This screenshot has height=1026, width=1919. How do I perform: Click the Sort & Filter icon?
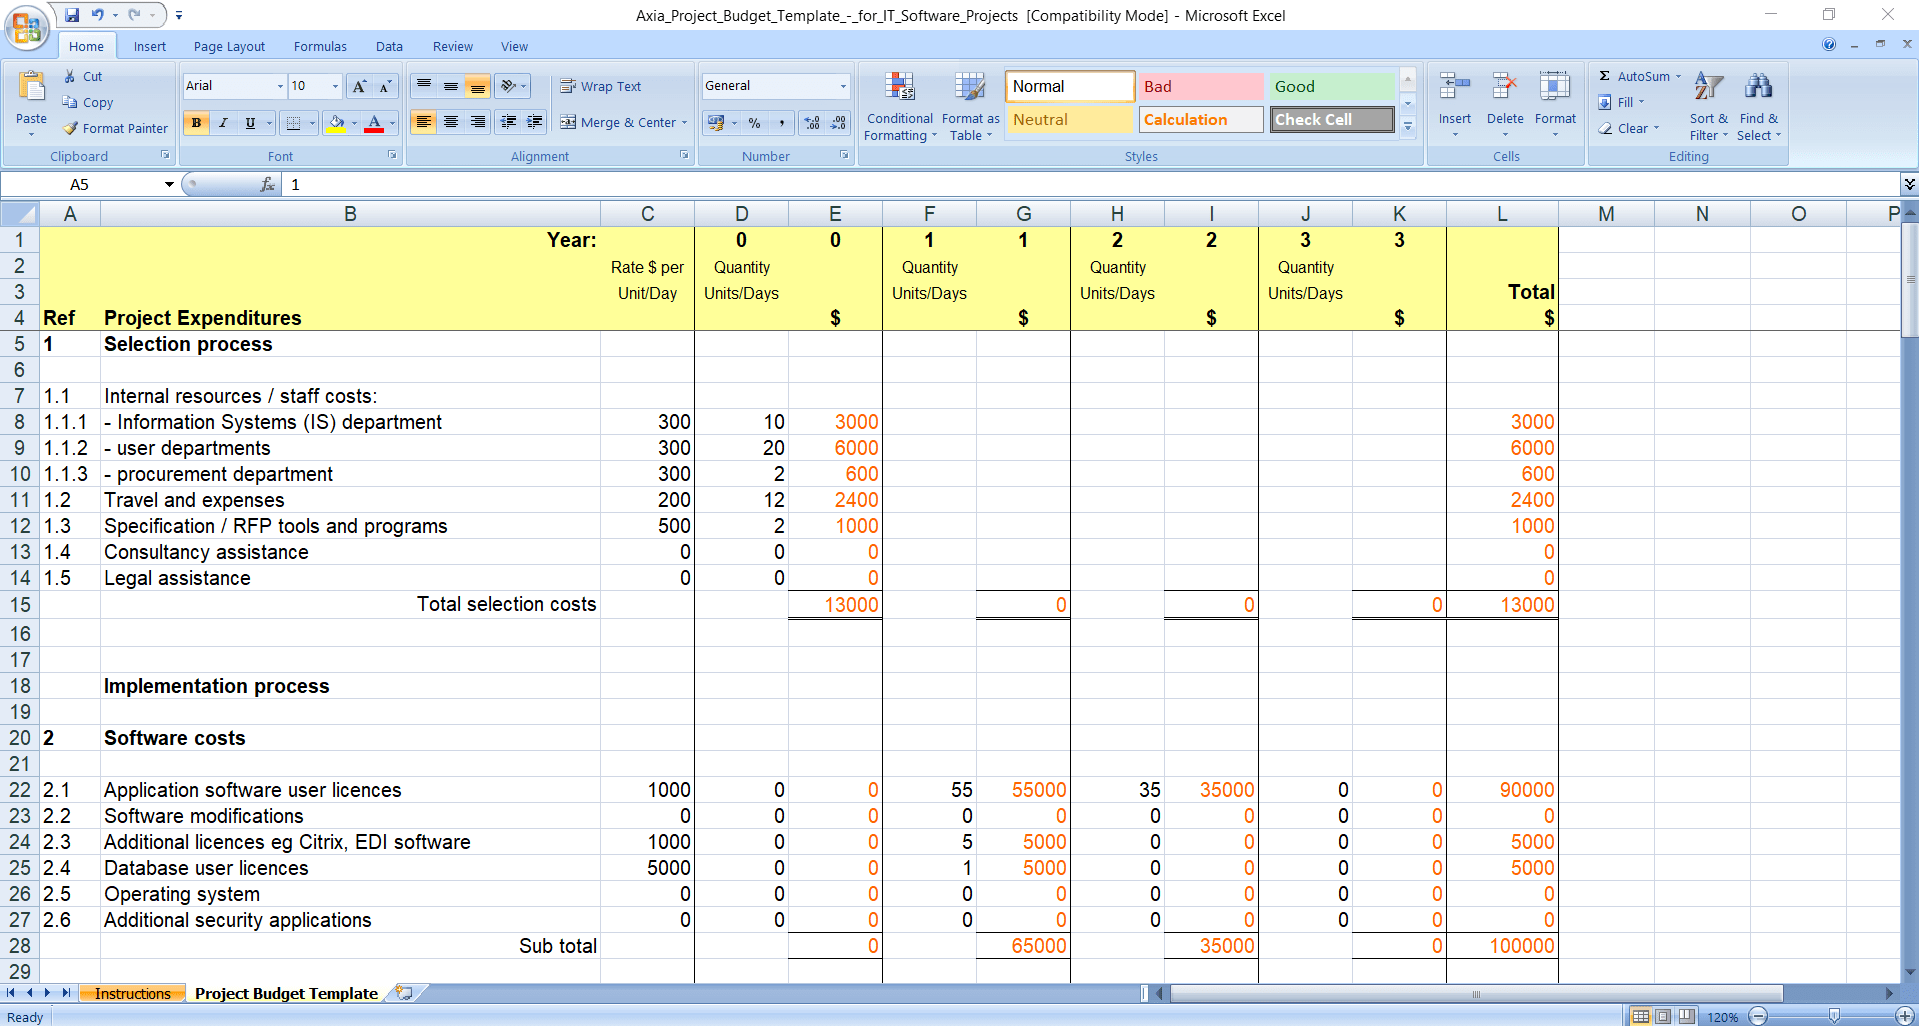[x=1708, y=88]
